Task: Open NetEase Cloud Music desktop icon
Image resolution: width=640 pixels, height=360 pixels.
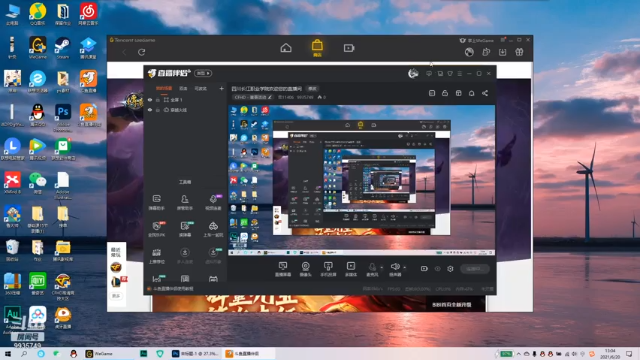Action: pyautogui.click(x=88, y=14)
